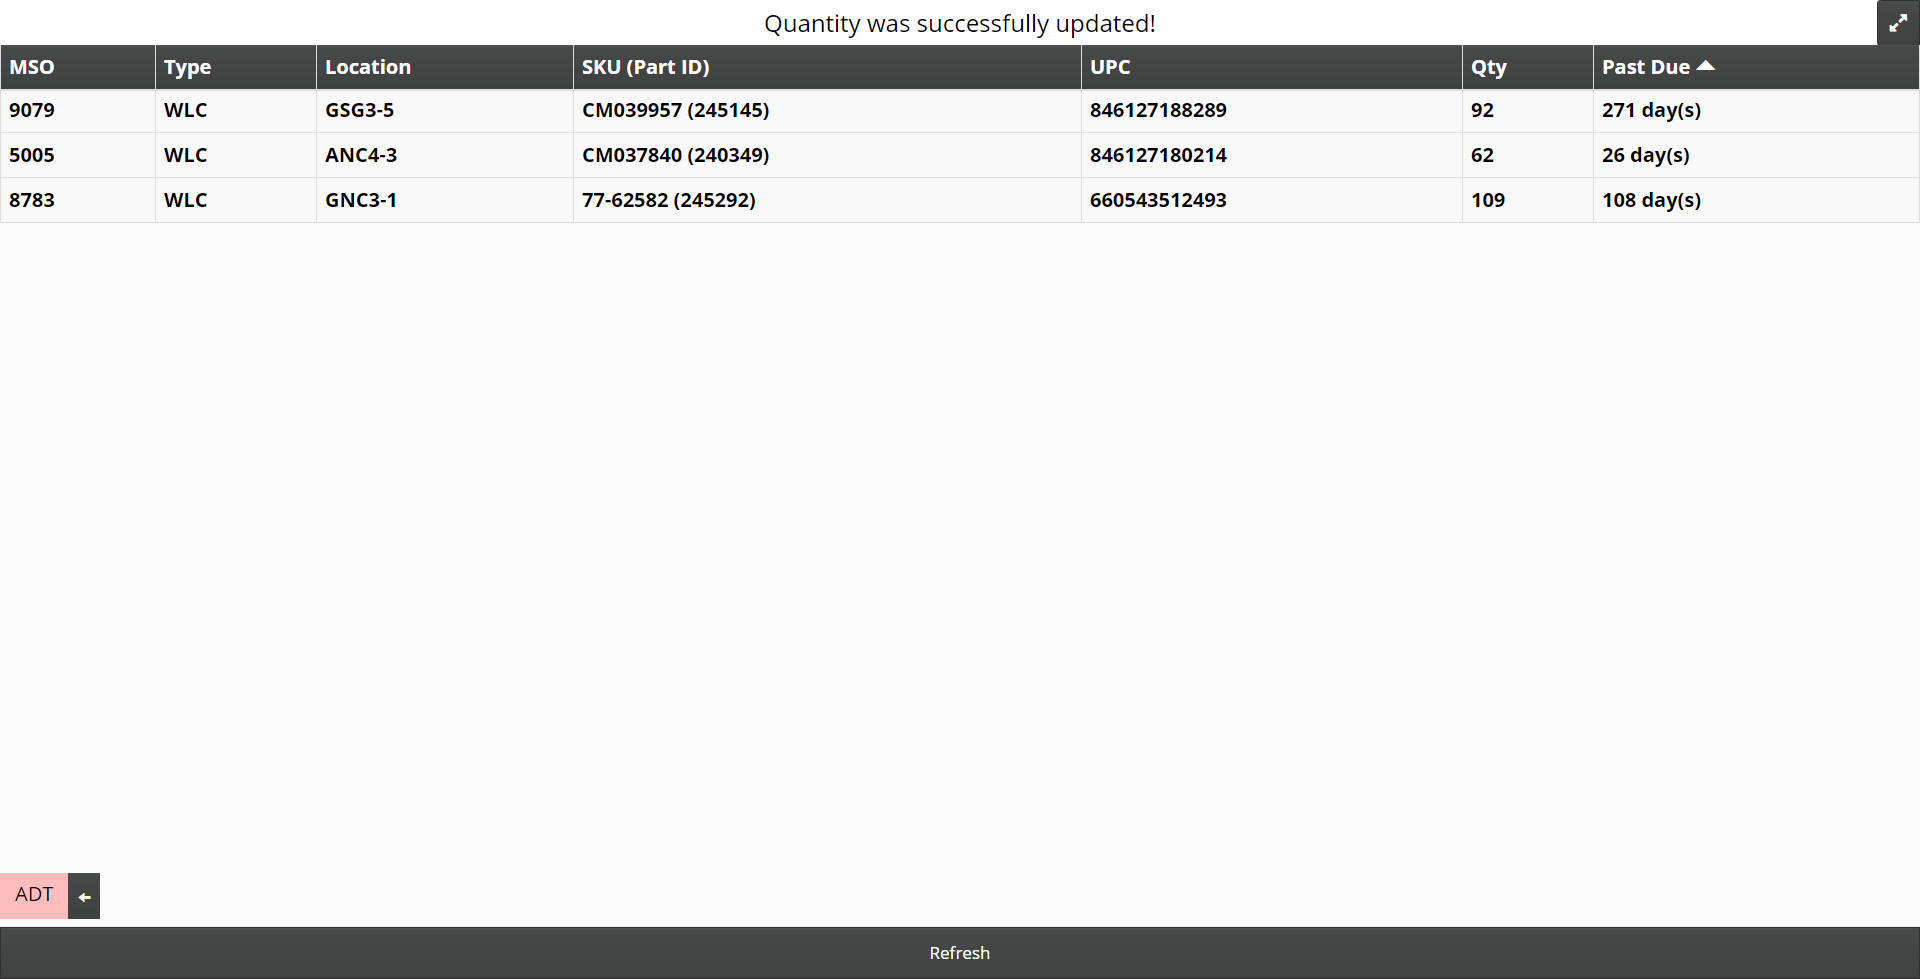Click the Refresh button

tap(960, 953)
